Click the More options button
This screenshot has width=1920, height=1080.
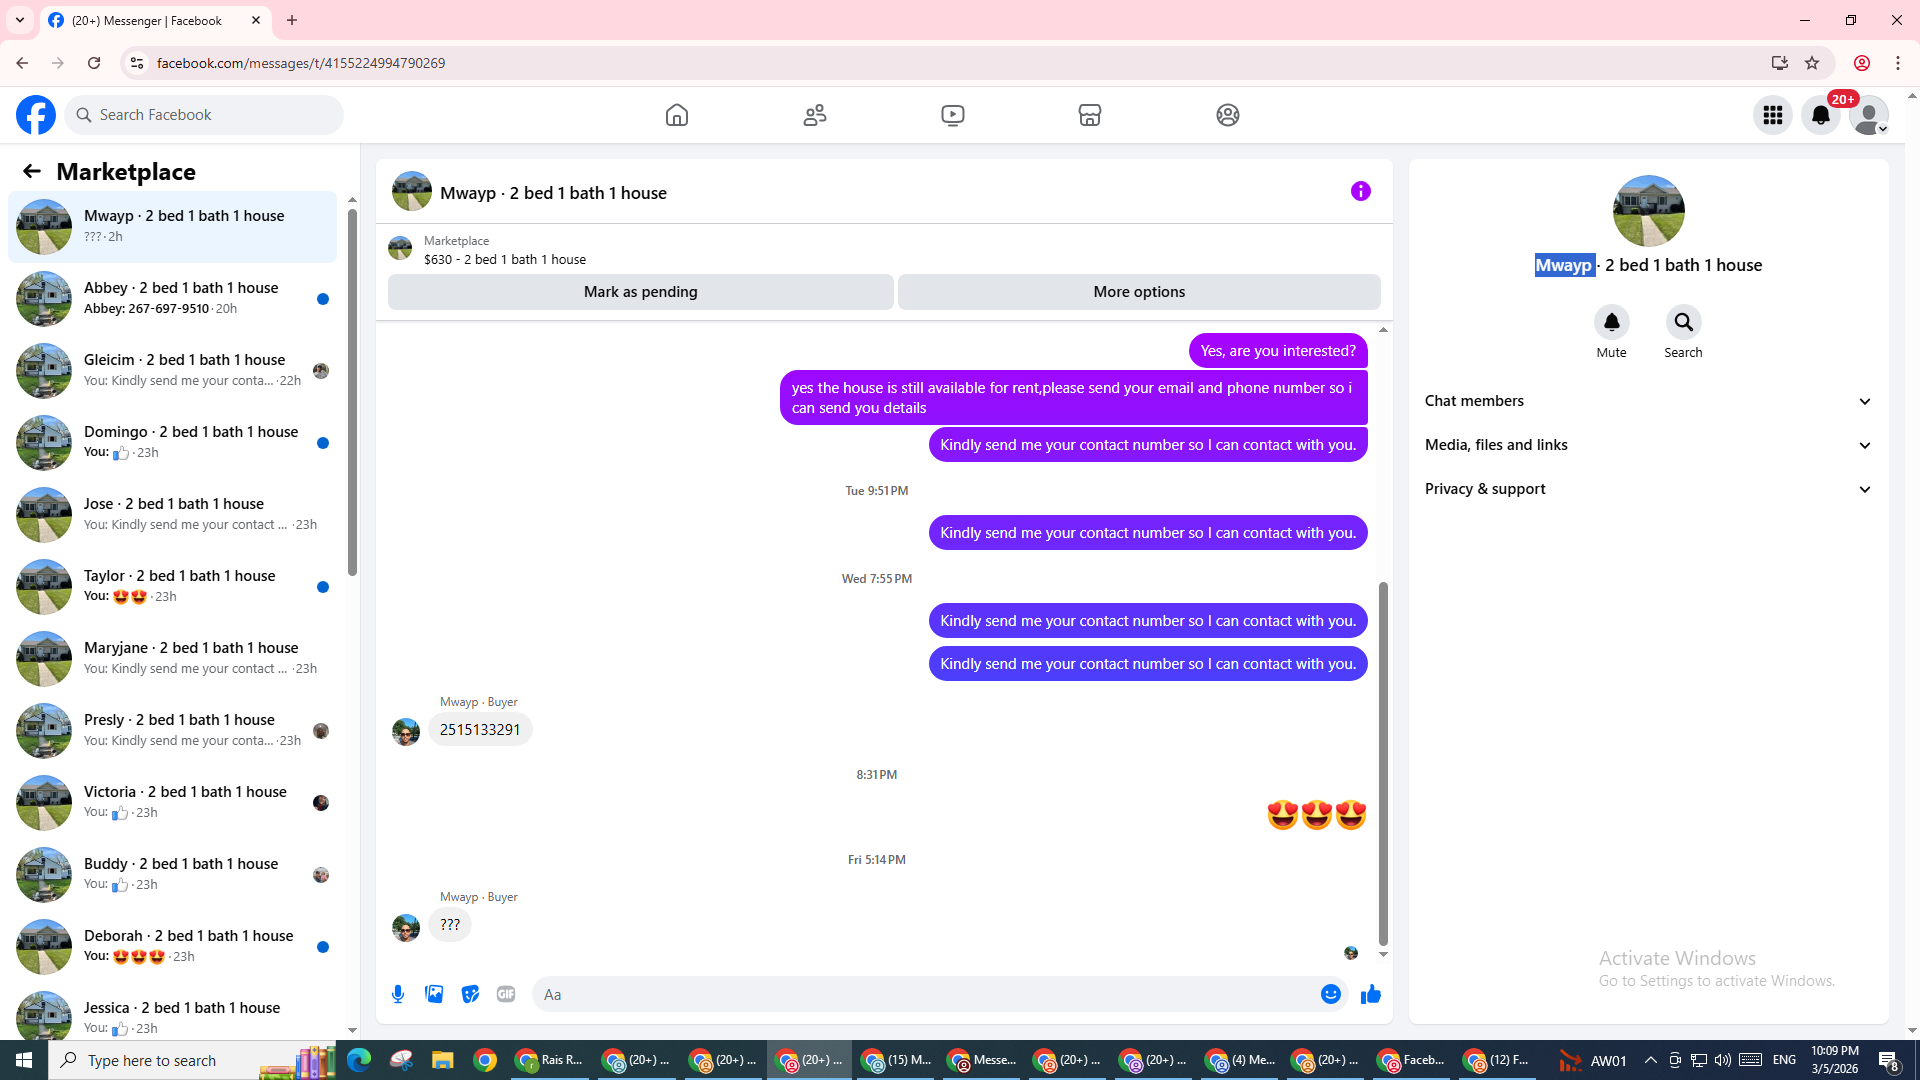(x=1139, y=292)
